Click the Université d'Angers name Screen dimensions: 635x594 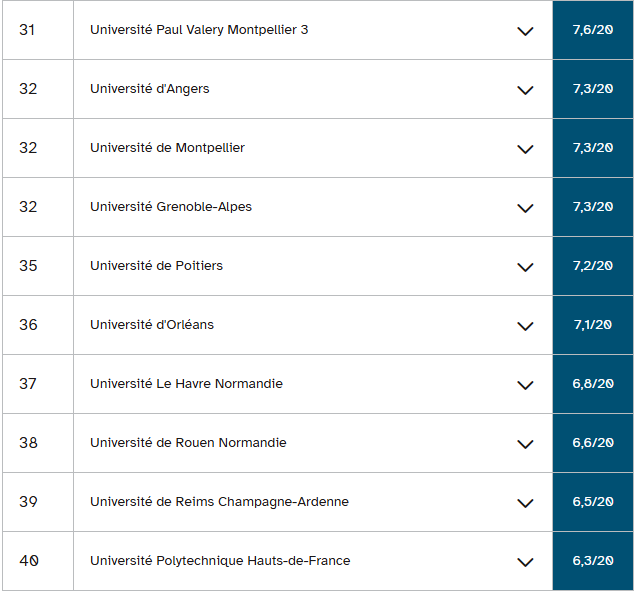click(x=150, y=89)
